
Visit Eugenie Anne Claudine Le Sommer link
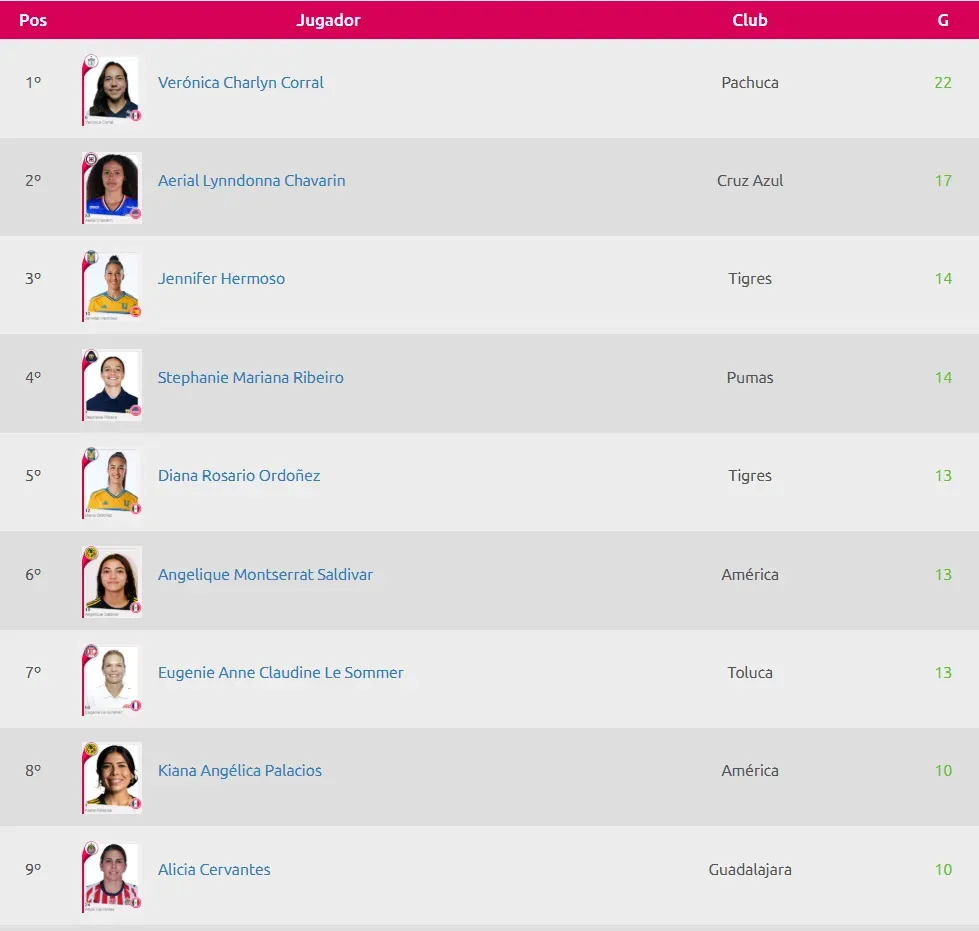coord(280,673)
